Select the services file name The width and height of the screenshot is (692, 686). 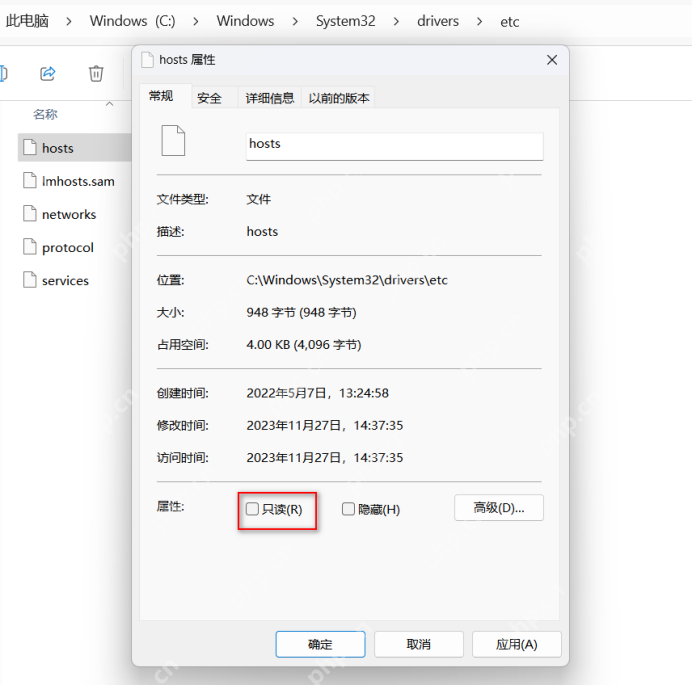[x=65, y=281]
